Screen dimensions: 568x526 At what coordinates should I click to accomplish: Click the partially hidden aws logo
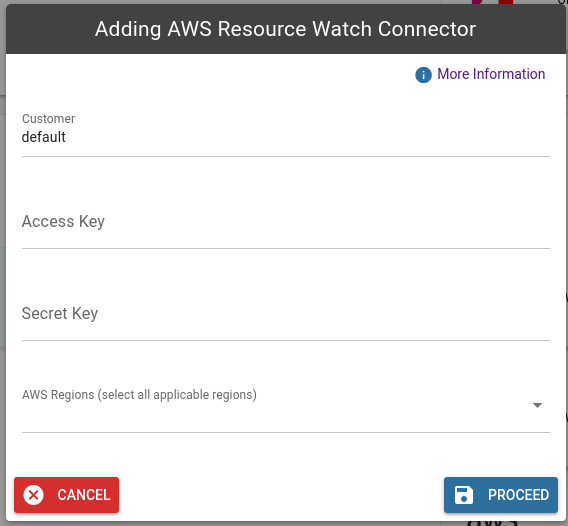(493, 523)
